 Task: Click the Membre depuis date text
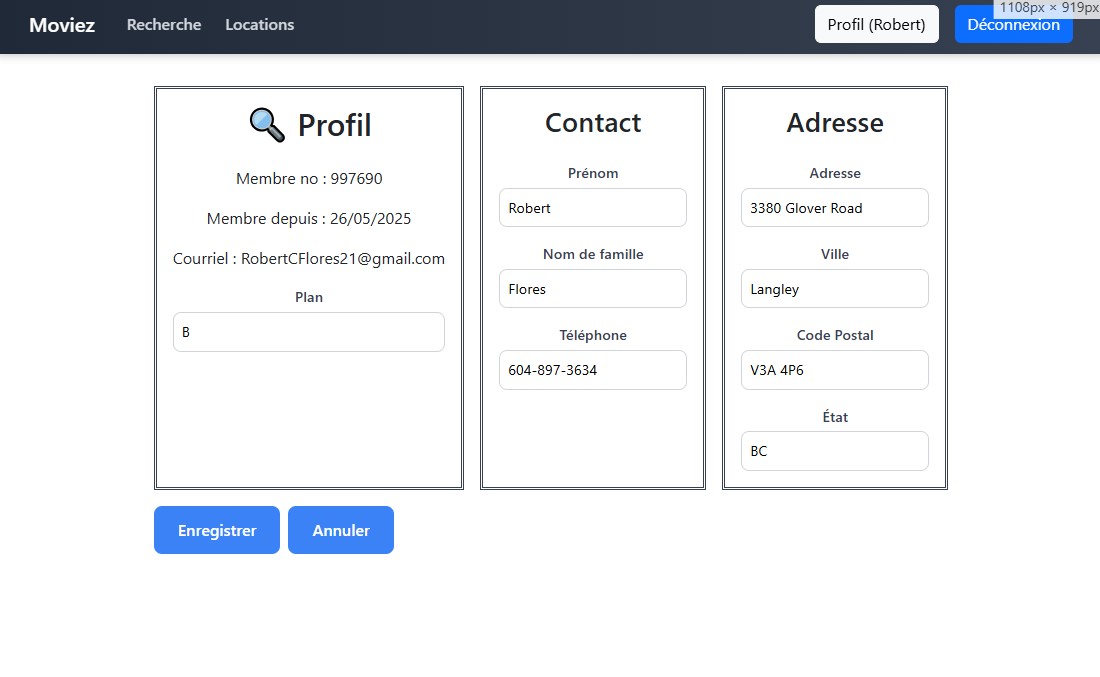coord(309,219)
